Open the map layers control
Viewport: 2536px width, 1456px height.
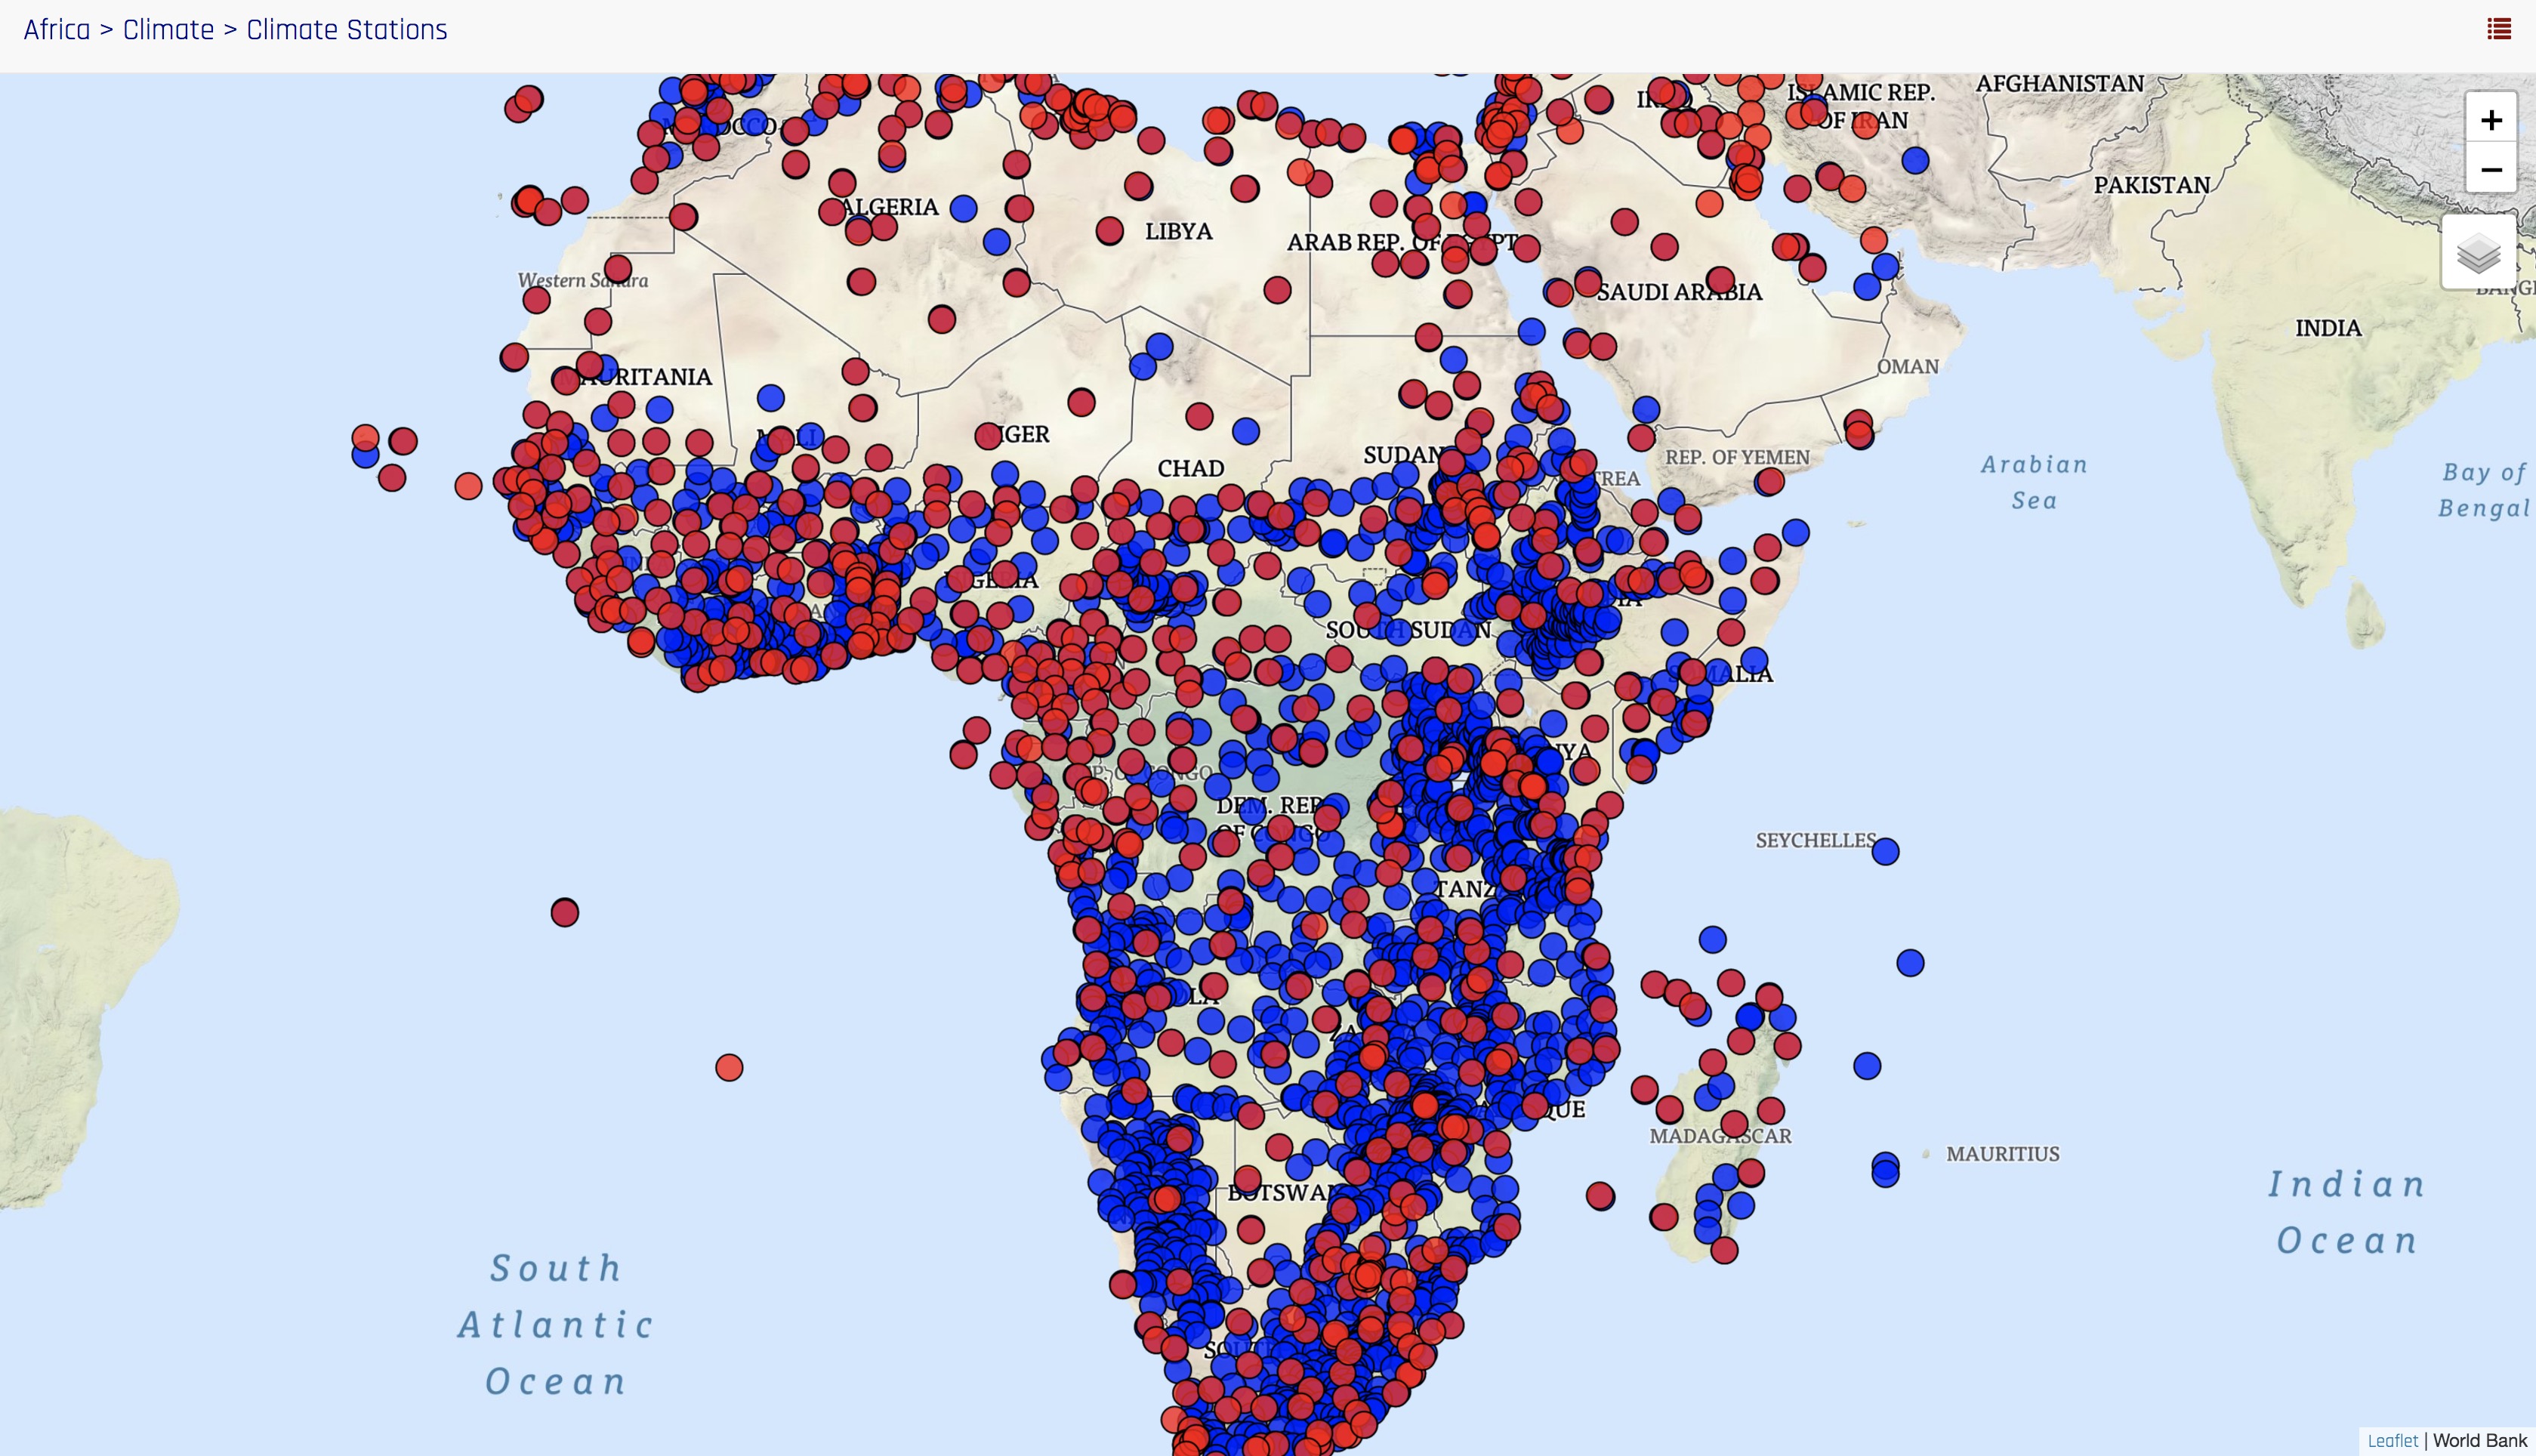(x=2478, y=252)
